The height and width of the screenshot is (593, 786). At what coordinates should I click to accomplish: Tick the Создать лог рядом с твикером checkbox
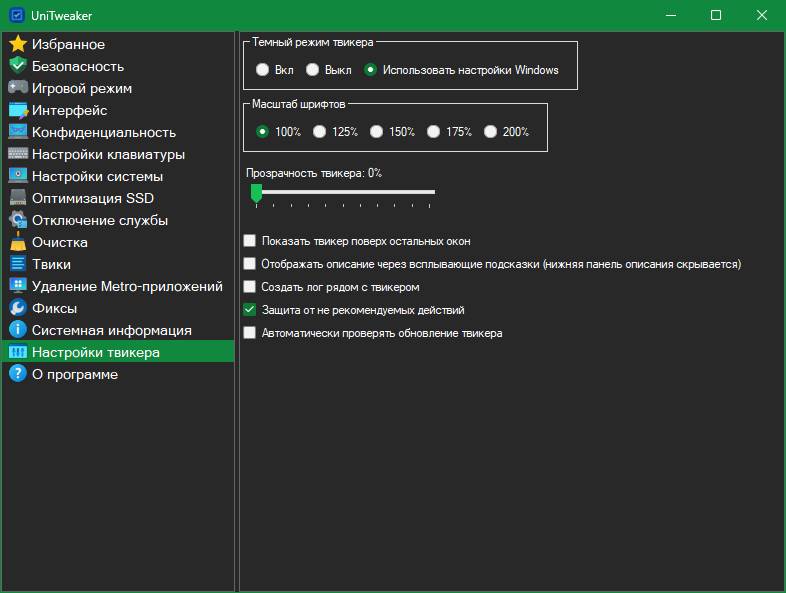(250, 287)
